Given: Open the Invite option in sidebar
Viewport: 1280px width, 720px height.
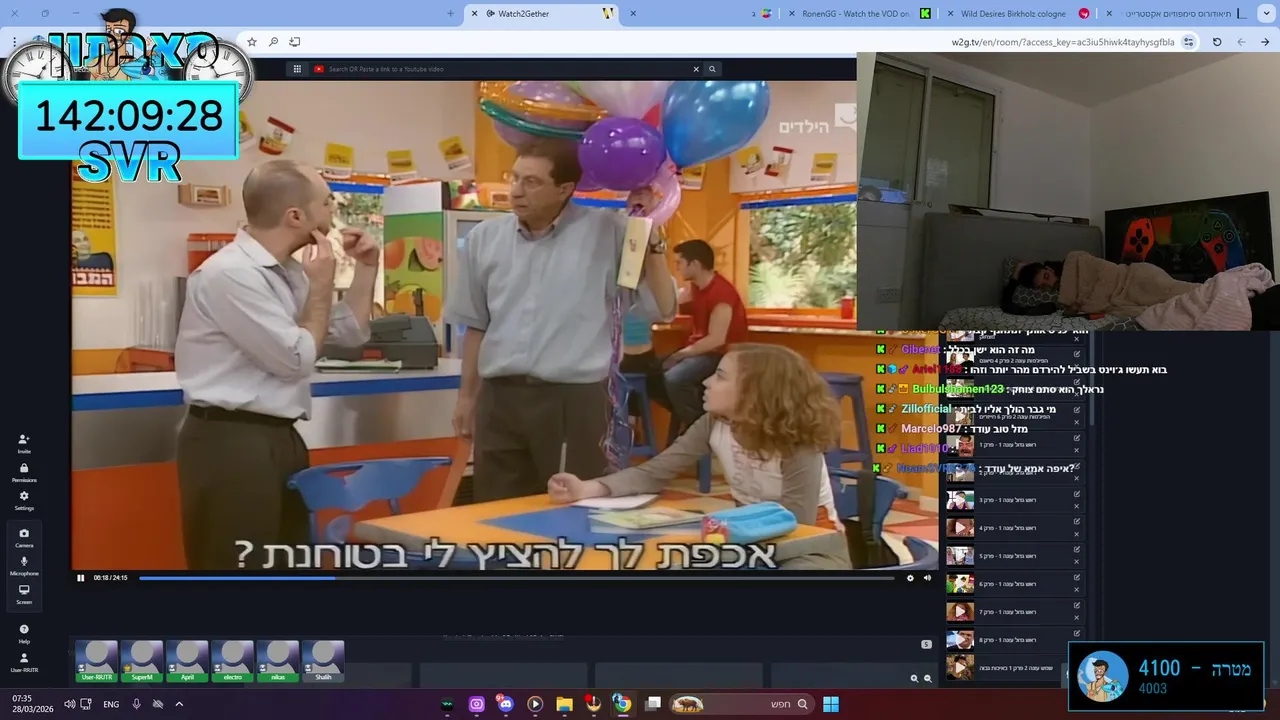Looking at the screenshot, I should (x=24, y=443).
